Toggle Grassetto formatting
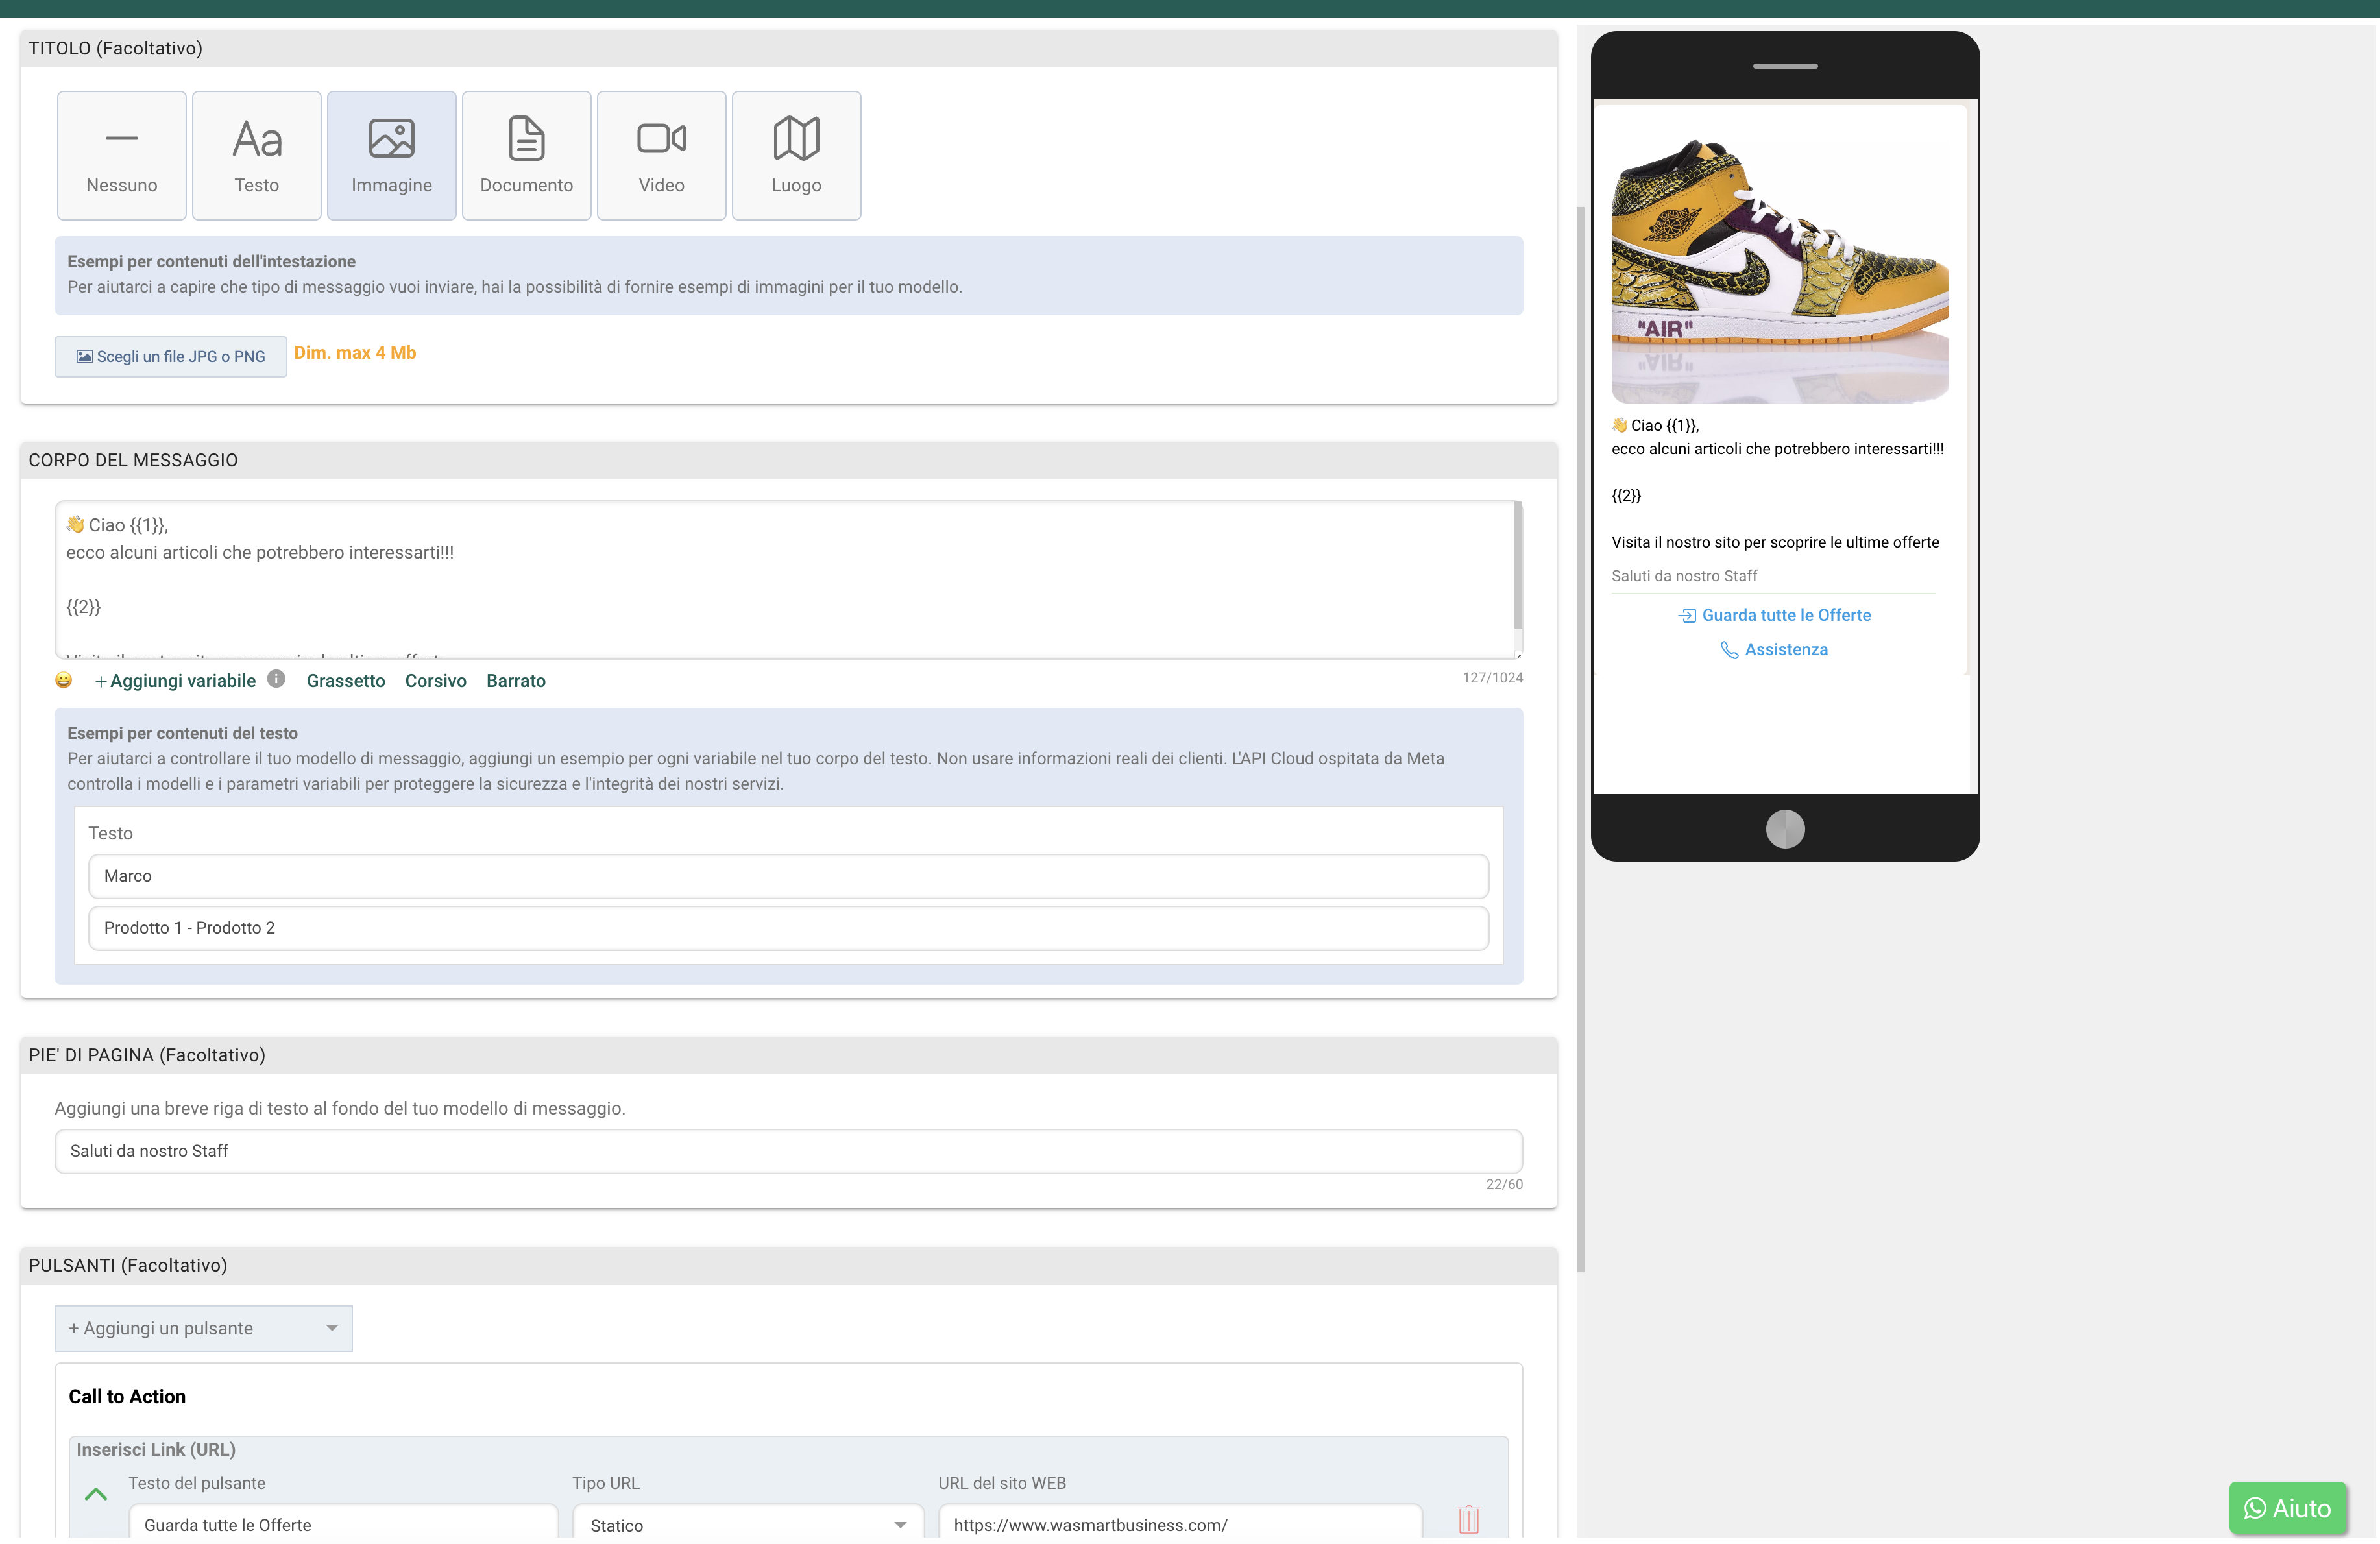The height and width of the screenshot is (1544, 2380). [x=345, y=680]
